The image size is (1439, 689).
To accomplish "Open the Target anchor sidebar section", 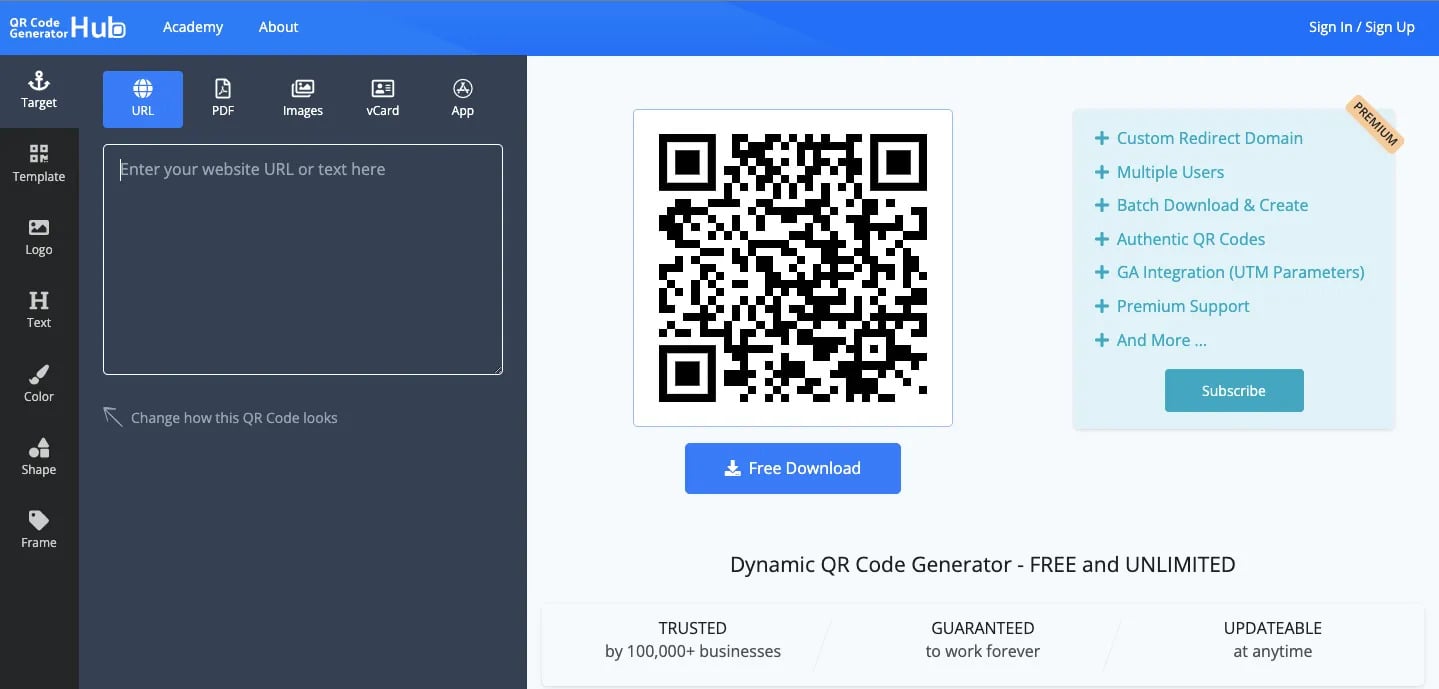I will tap(39, 91).
